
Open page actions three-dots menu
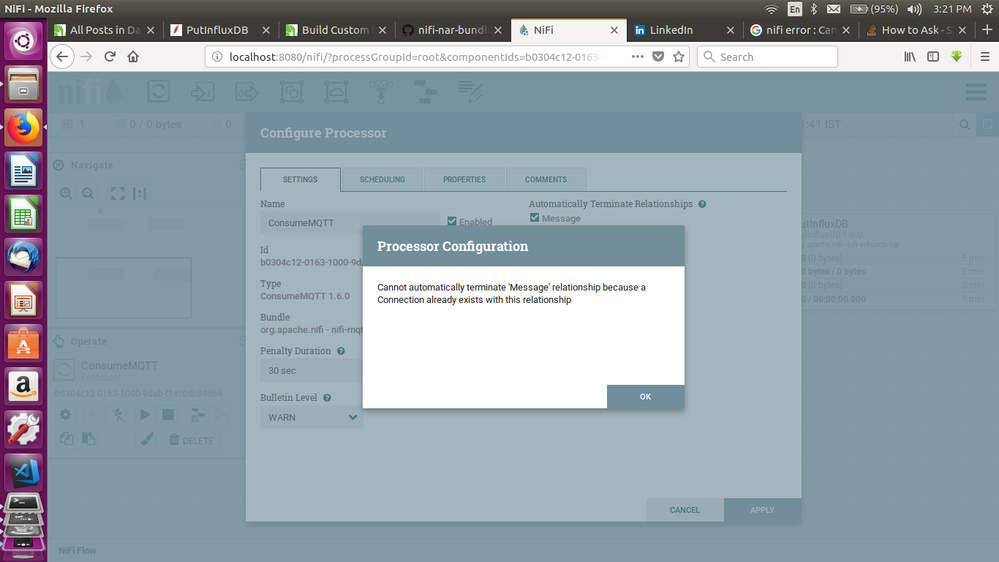tap(637, 57)
